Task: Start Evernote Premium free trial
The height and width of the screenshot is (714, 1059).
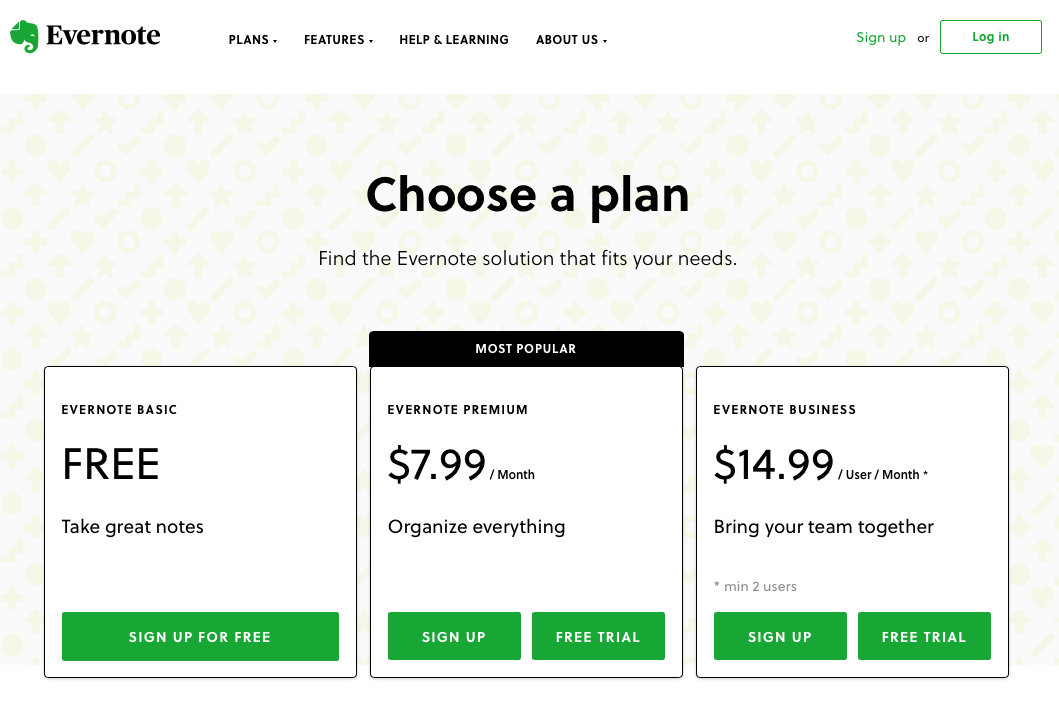Action: click(598, 637)
